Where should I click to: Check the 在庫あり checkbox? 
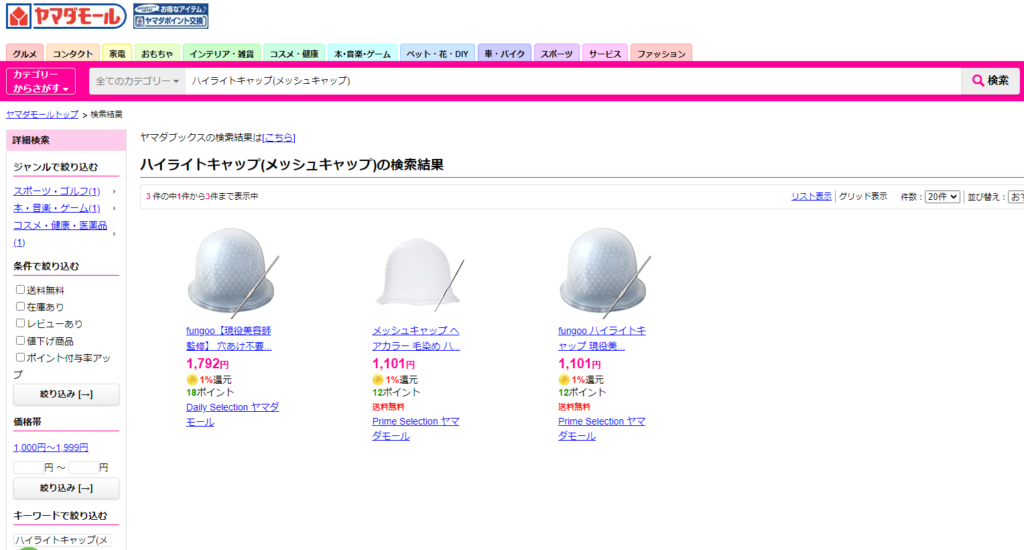[20, 306]
